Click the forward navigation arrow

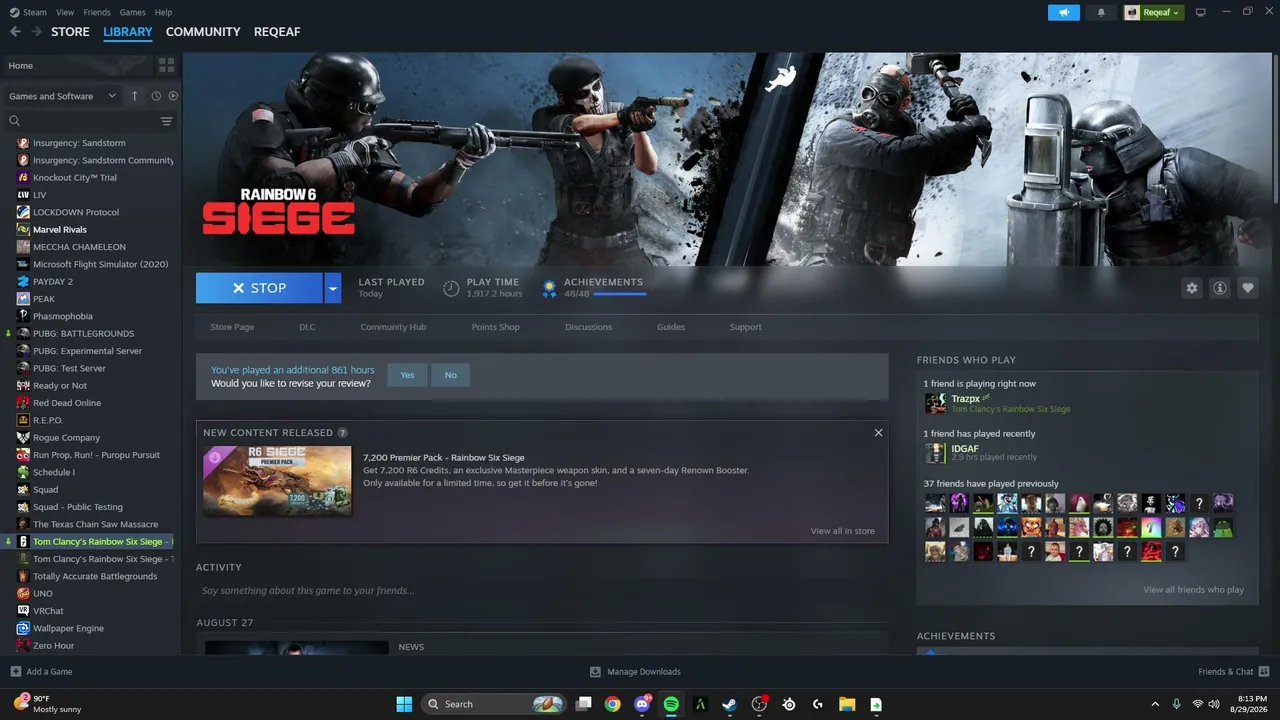pyautogui.click(x=37, y=32)
